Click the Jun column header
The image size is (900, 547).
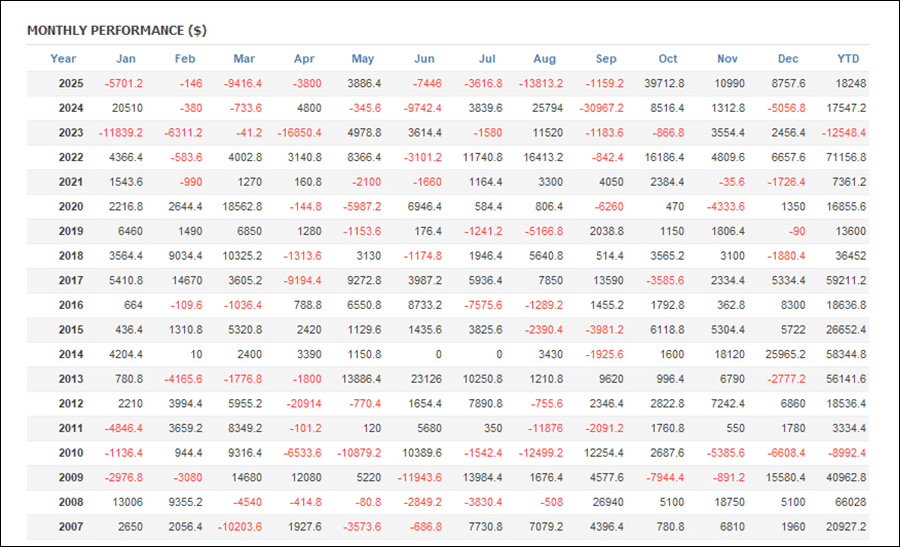click(424, 59)
